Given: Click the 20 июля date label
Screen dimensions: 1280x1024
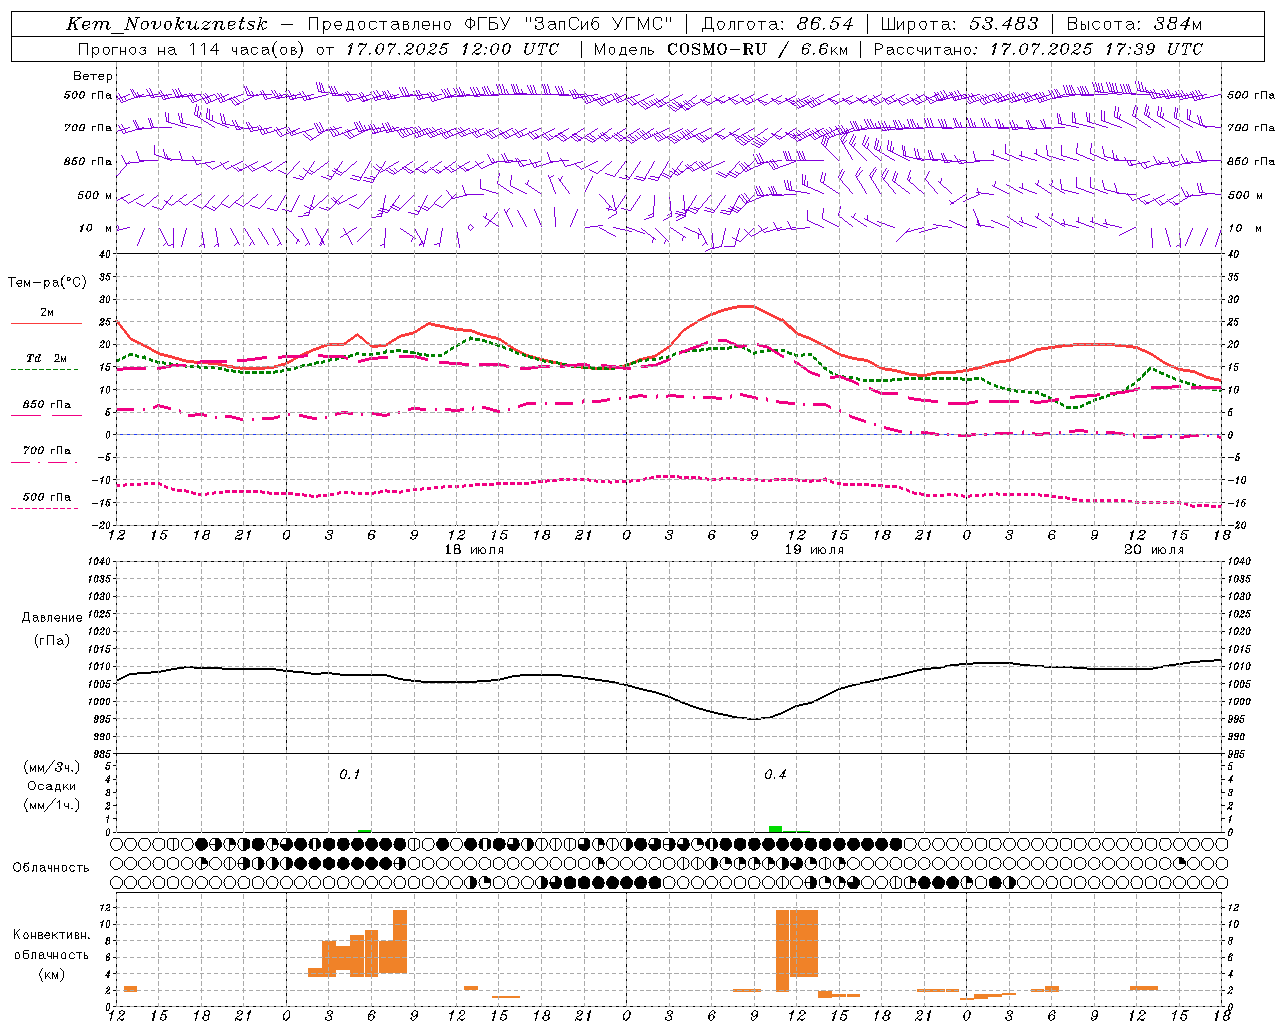Looking at the screenshot, I should 1154,550.
